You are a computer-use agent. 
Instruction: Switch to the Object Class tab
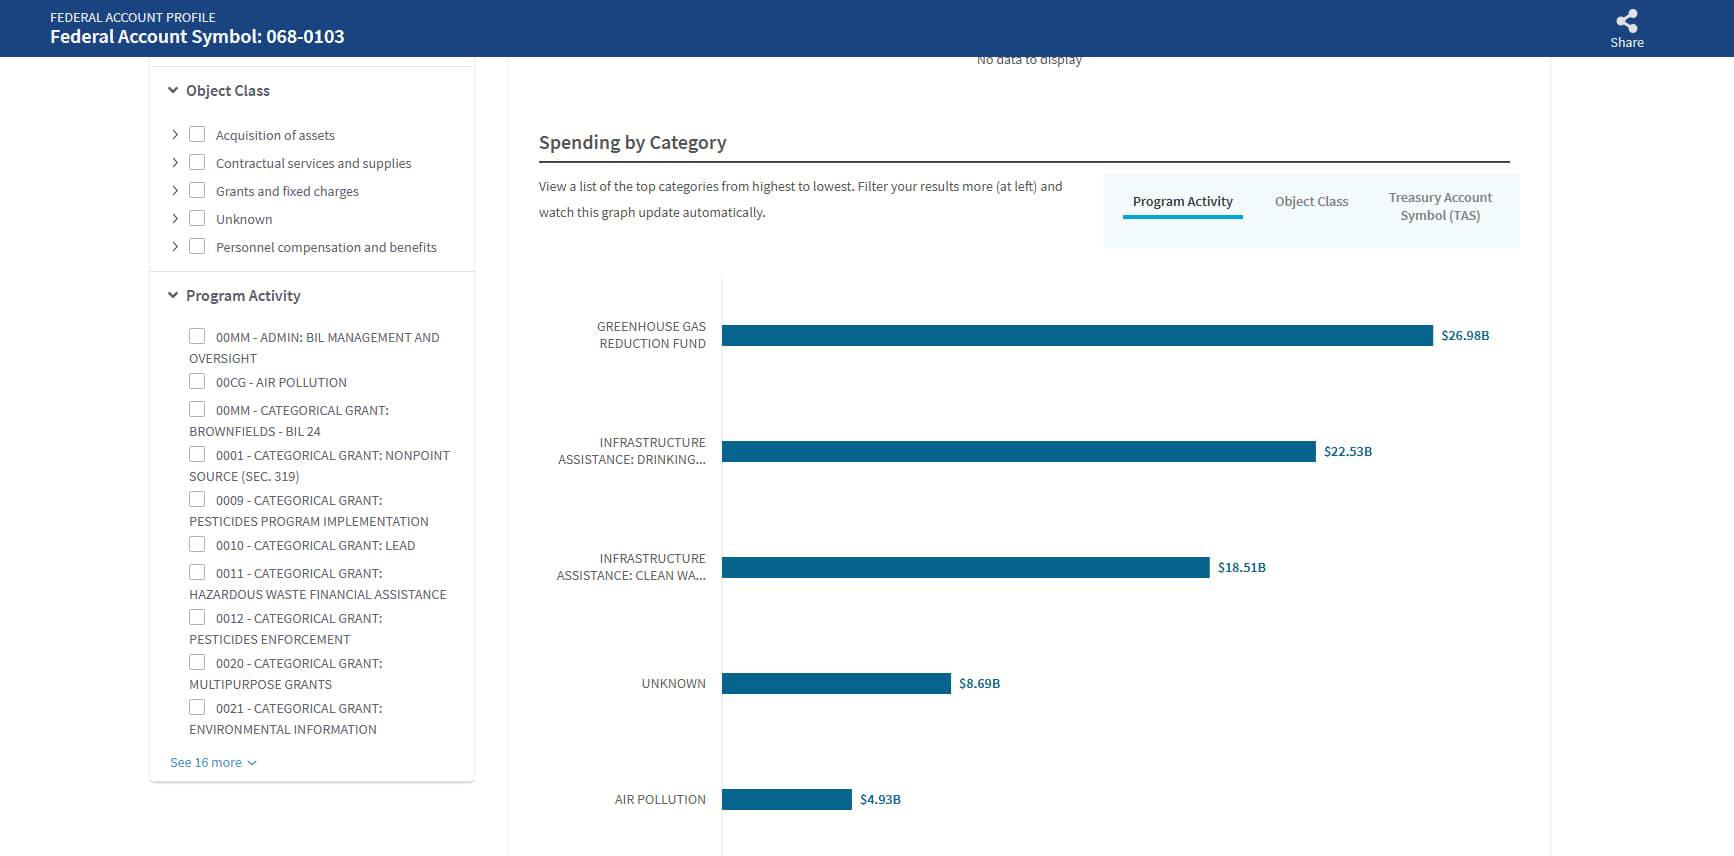(1311, 202)
